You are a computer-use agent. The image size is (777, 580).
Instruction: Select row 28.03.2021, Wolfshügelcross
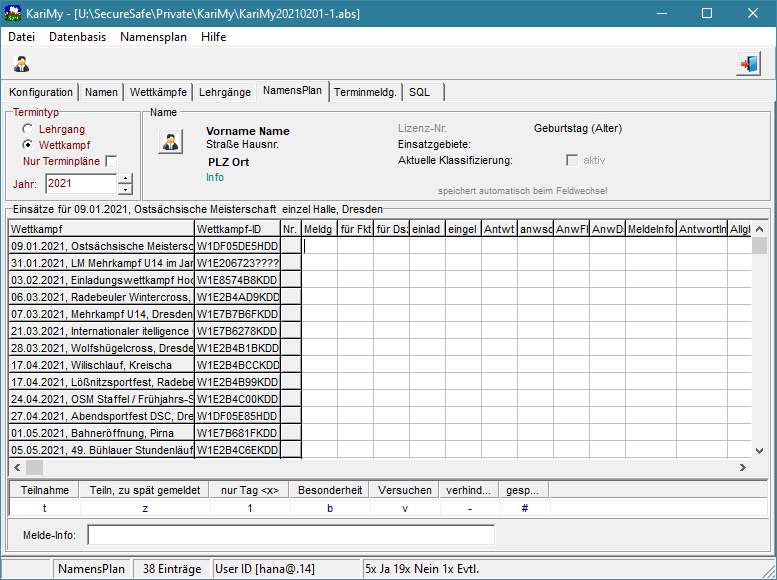101,348
